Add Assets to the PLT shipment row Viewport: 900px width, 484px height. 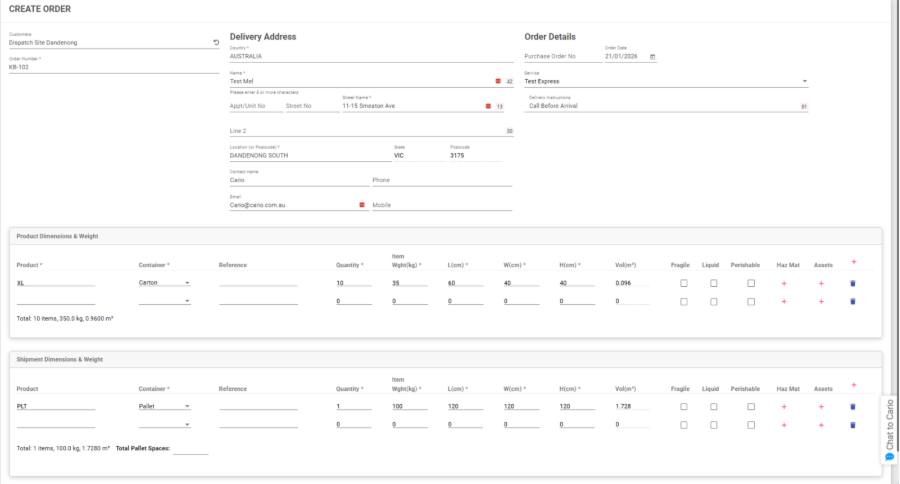click(x=821, y=407)
